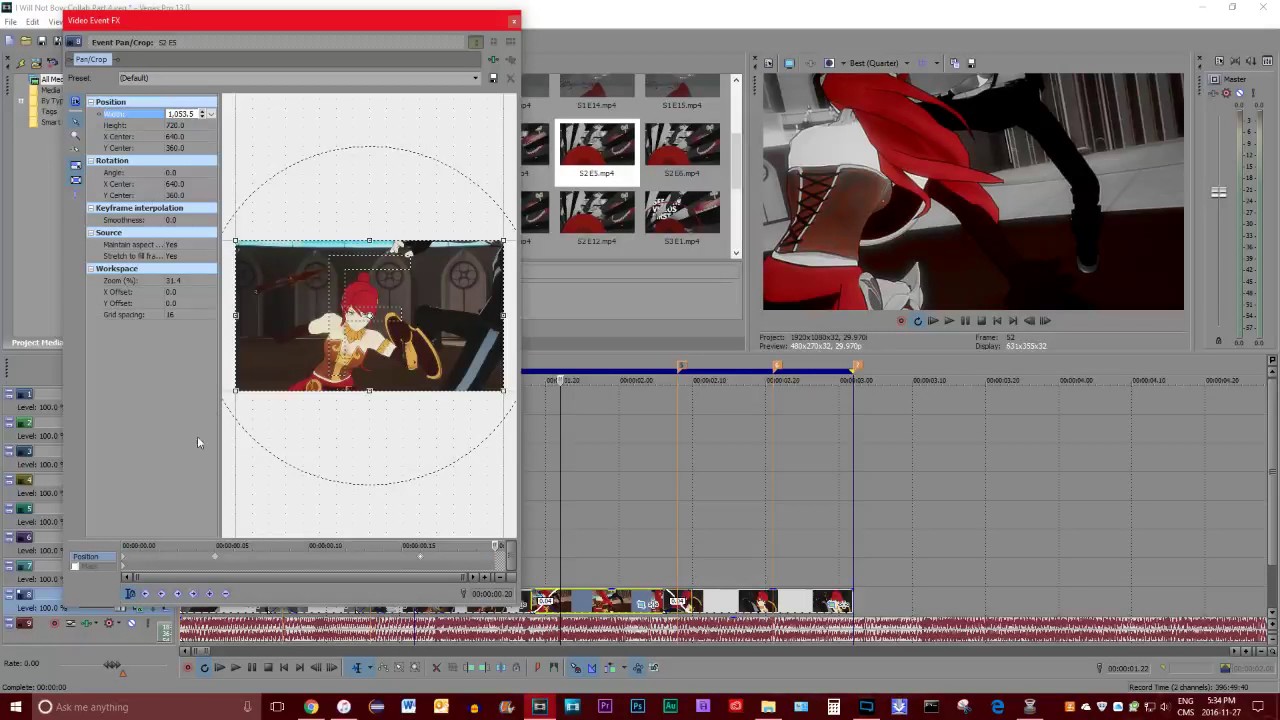Collapse the Workspace property group
The width and height of the screenshot is (1280, 720).
(91, 269)
